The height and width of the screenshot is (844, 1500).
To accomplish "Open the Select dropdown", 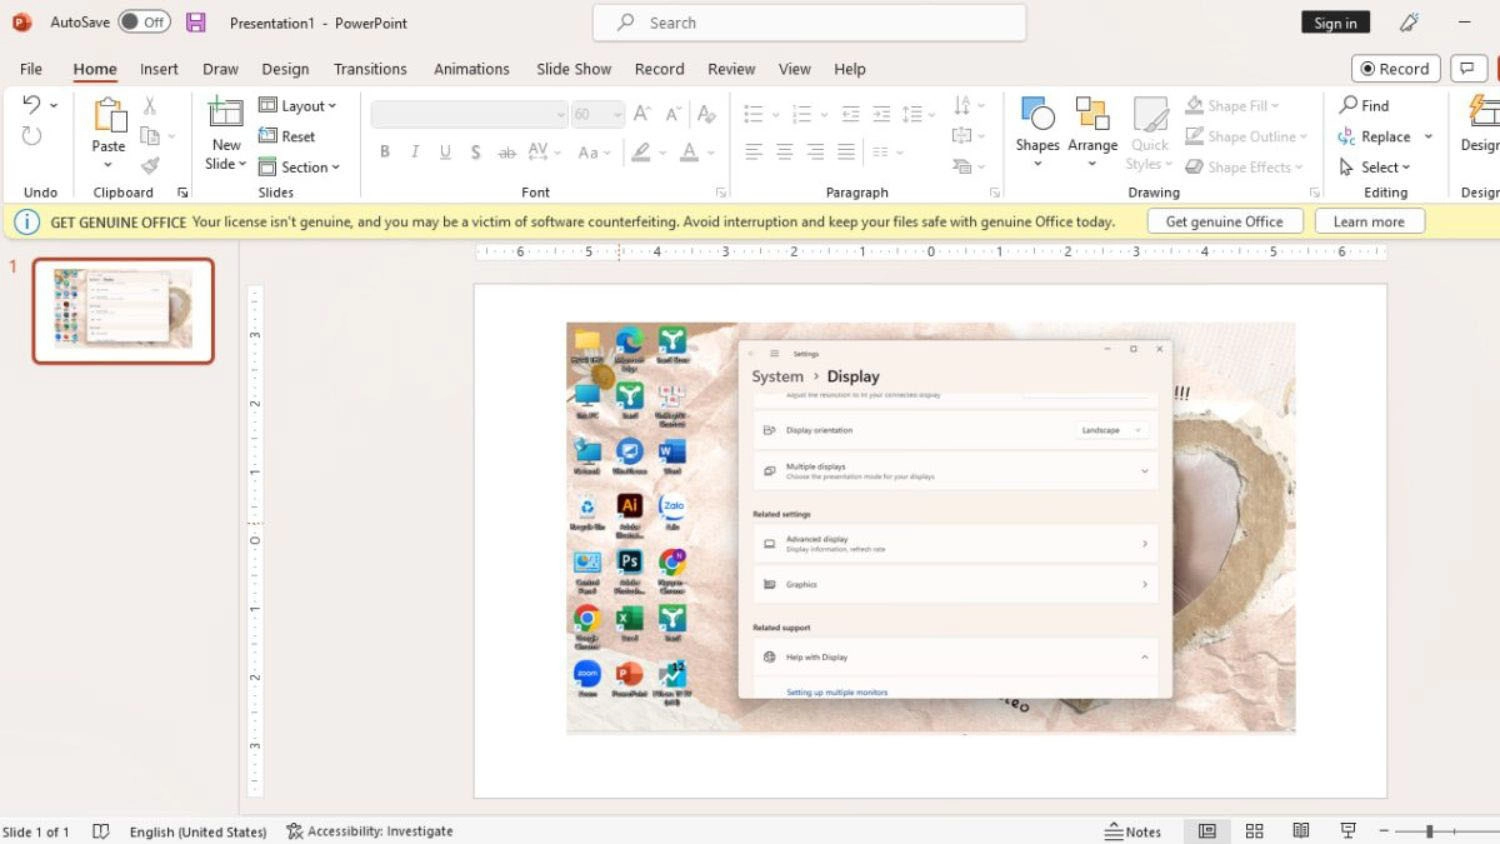I will (1375, 167).
